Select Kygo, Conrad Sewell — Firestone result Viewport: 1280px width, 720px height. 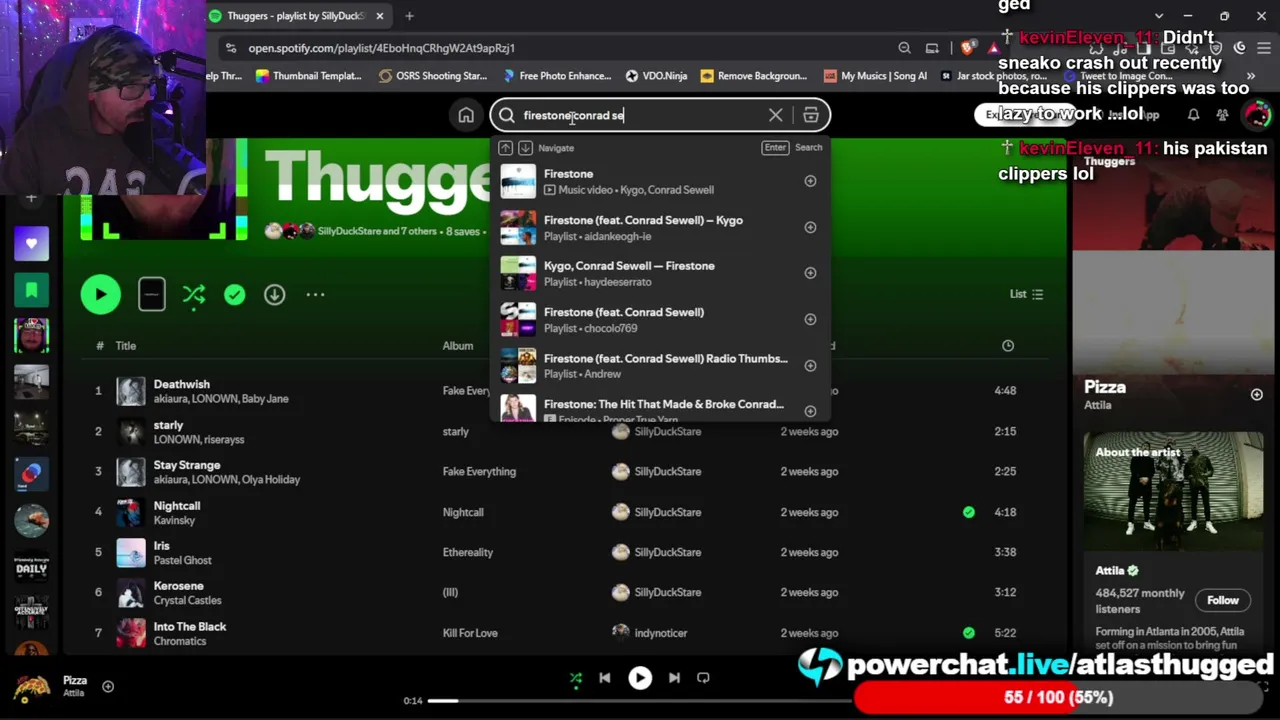[x=659, y=273]
